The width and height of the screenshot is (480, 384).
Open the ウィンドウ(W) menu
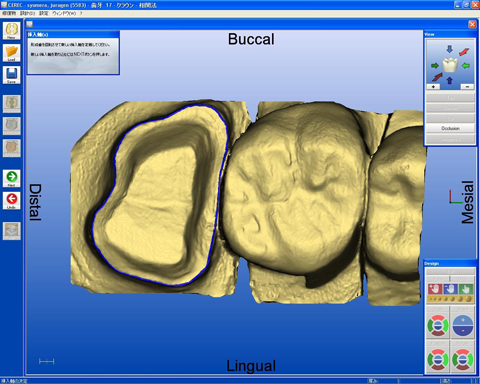(64, 13)
